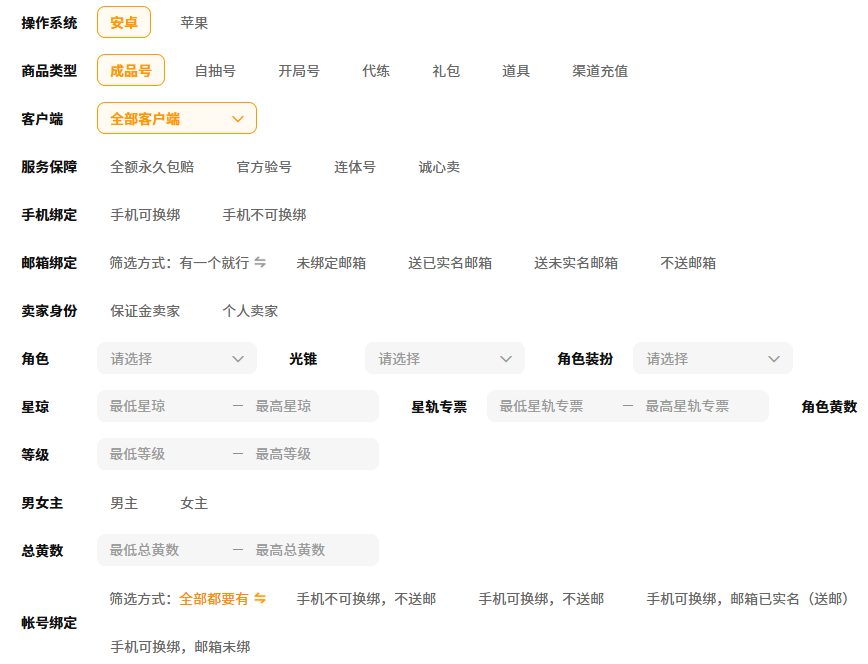Image resolution: width=868 pixels, height=664 pixels.
Task: Select 手机可换绑，邮箱未绑 account binding
Action: pyautogui.click(x=180, y=647)
